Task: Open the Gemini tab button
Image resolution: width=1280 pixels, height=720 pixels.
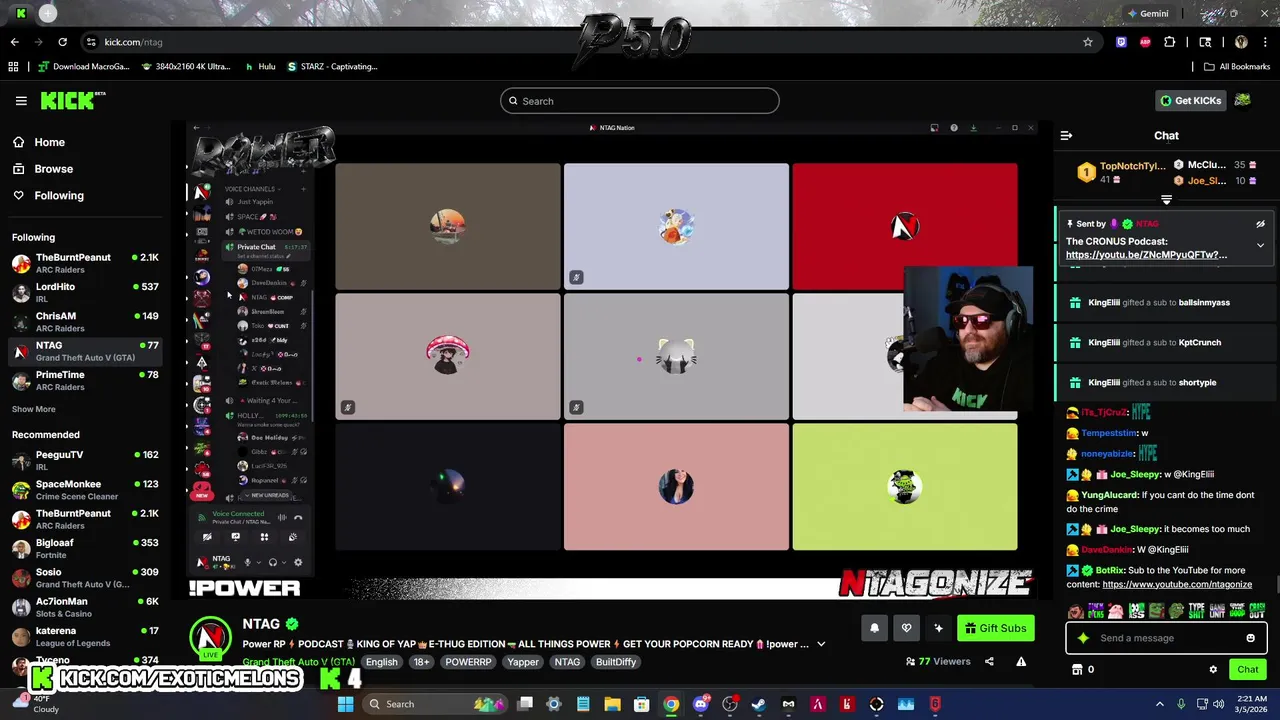Action: tap(1147, 14)
